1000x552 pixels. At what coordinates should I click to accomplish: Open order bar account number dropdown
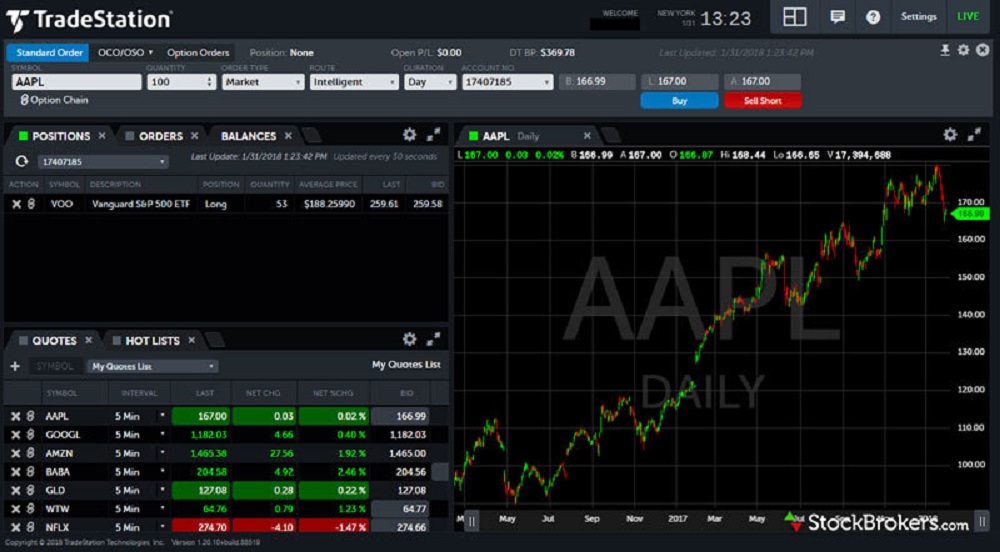point(507,82)
